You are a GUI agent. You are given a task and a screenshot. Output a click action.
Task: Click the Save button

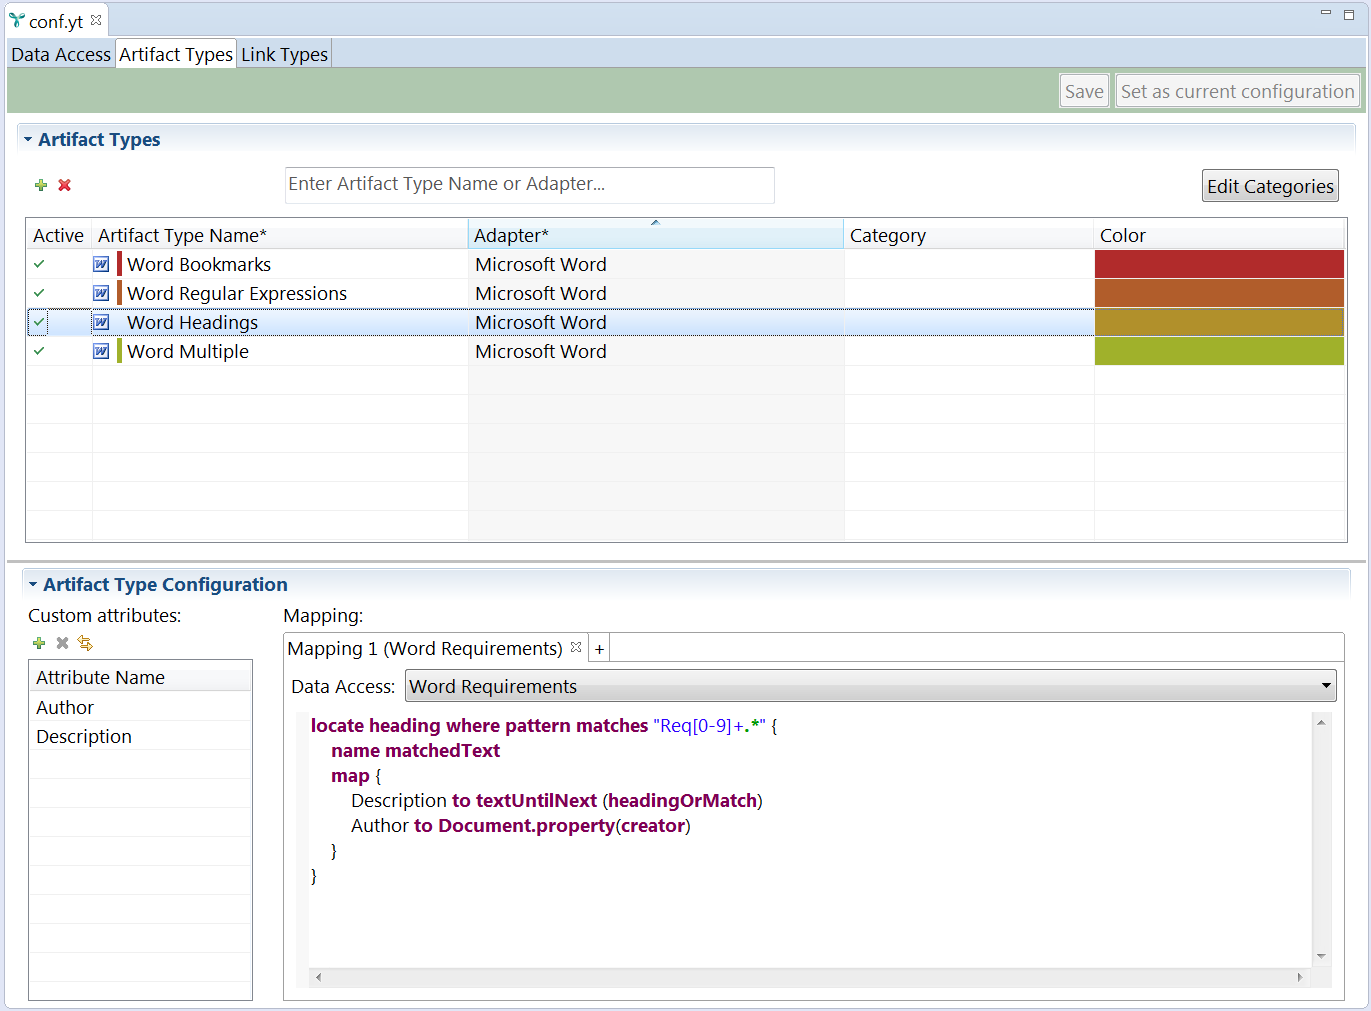(1084, 91)
